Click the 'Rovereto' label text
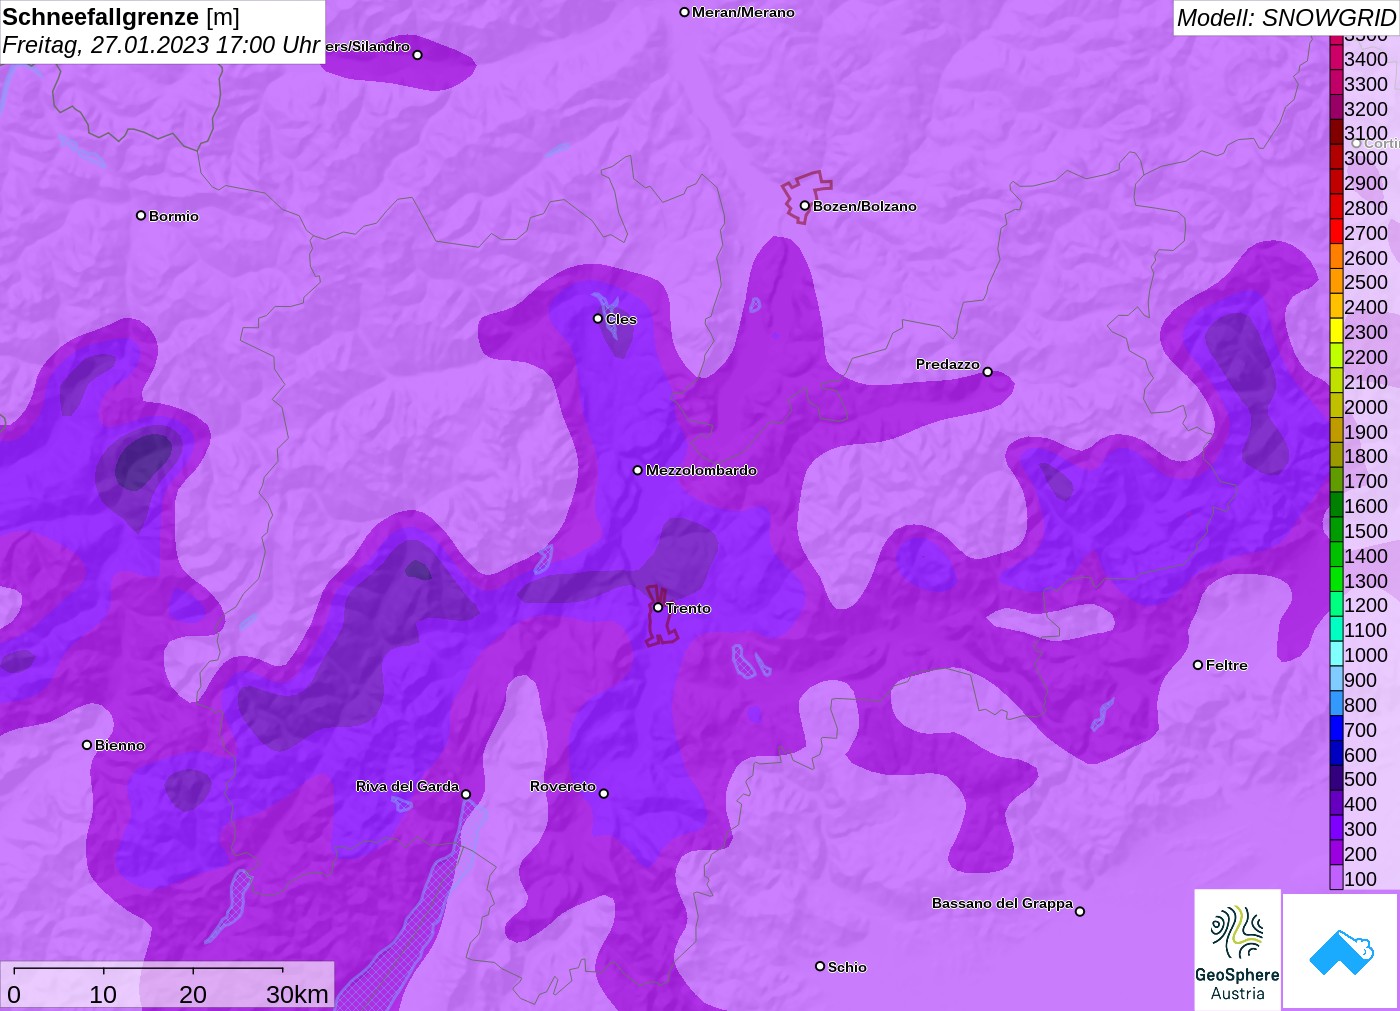1400x1011 pixels. (x=562, y=786)
